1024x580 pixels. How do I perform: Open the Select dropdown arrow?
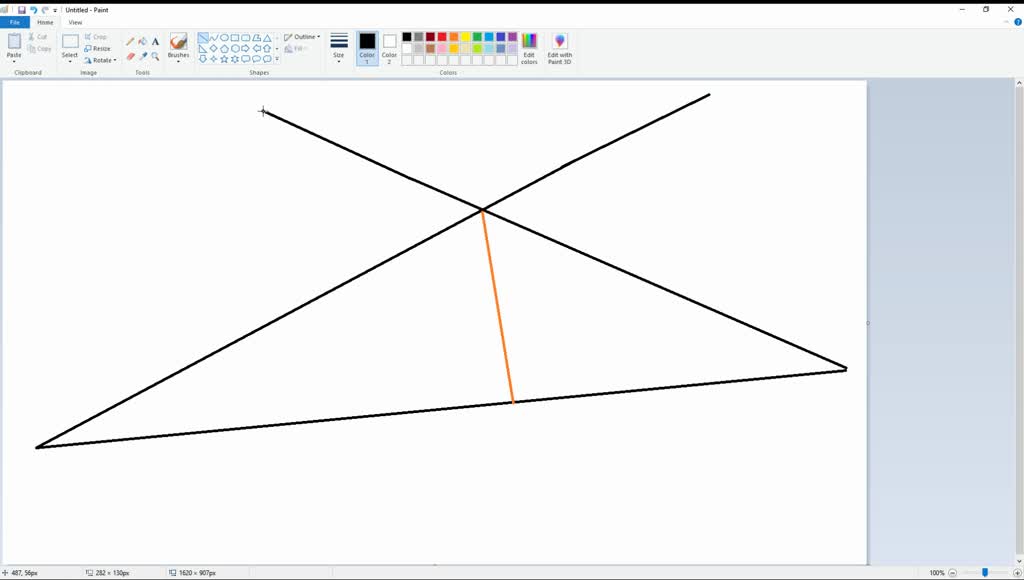(x=70, y=61)
